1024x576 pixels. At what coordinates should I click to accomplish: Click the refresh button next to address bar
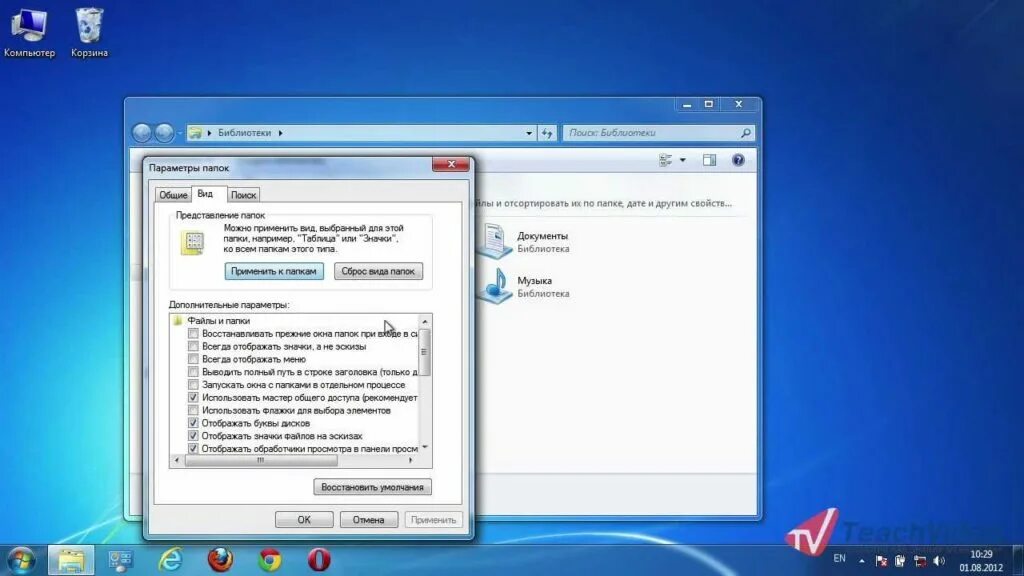point(547,133)
